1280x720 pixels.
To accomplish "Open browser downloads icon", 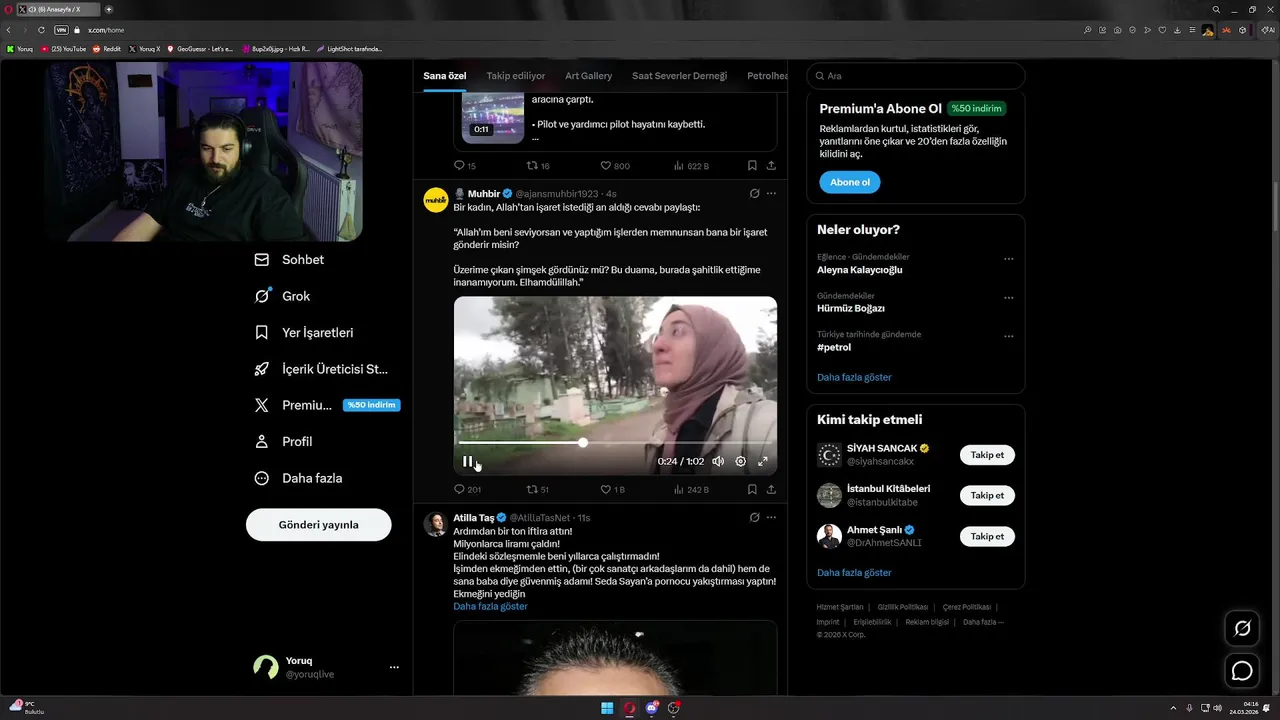I will point(1177,30).
